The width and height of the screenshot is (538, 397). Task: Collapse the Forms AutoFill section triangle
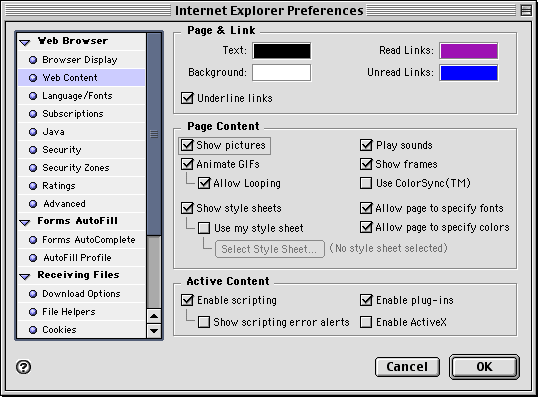pos(25,222)
